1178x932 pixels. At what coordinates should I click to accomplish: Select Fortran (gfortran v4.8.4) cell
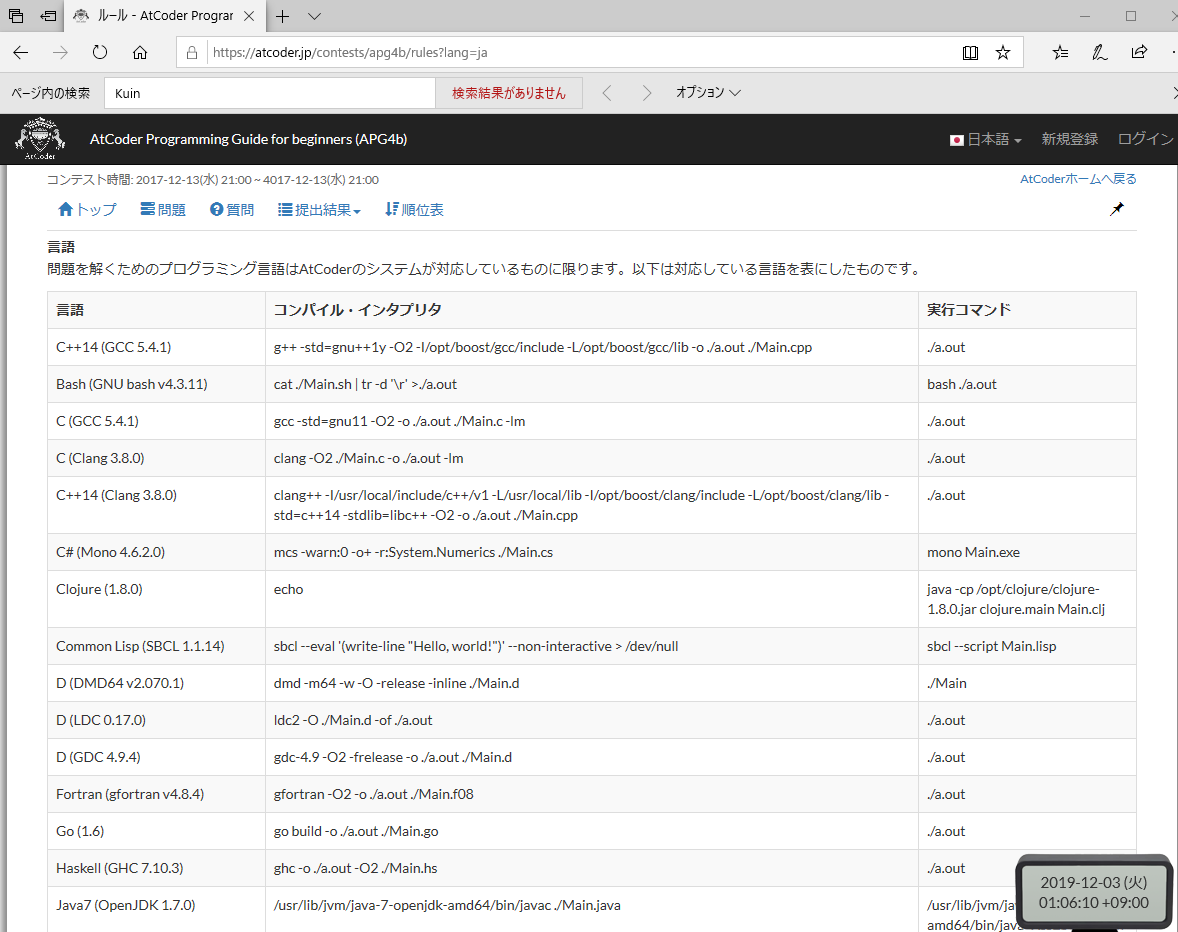[156, 794]
